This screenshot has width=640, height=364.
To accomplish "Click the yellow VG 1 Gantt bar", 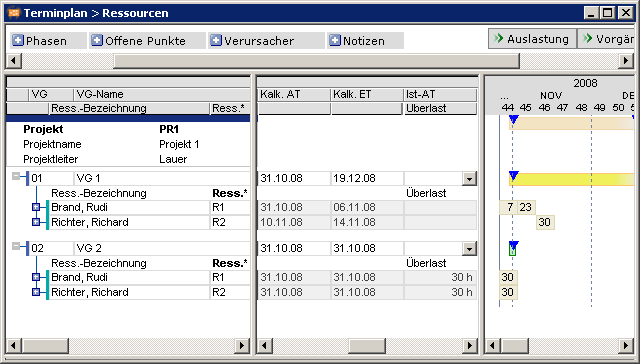I will pyautogui.click(x=572, y=180).
